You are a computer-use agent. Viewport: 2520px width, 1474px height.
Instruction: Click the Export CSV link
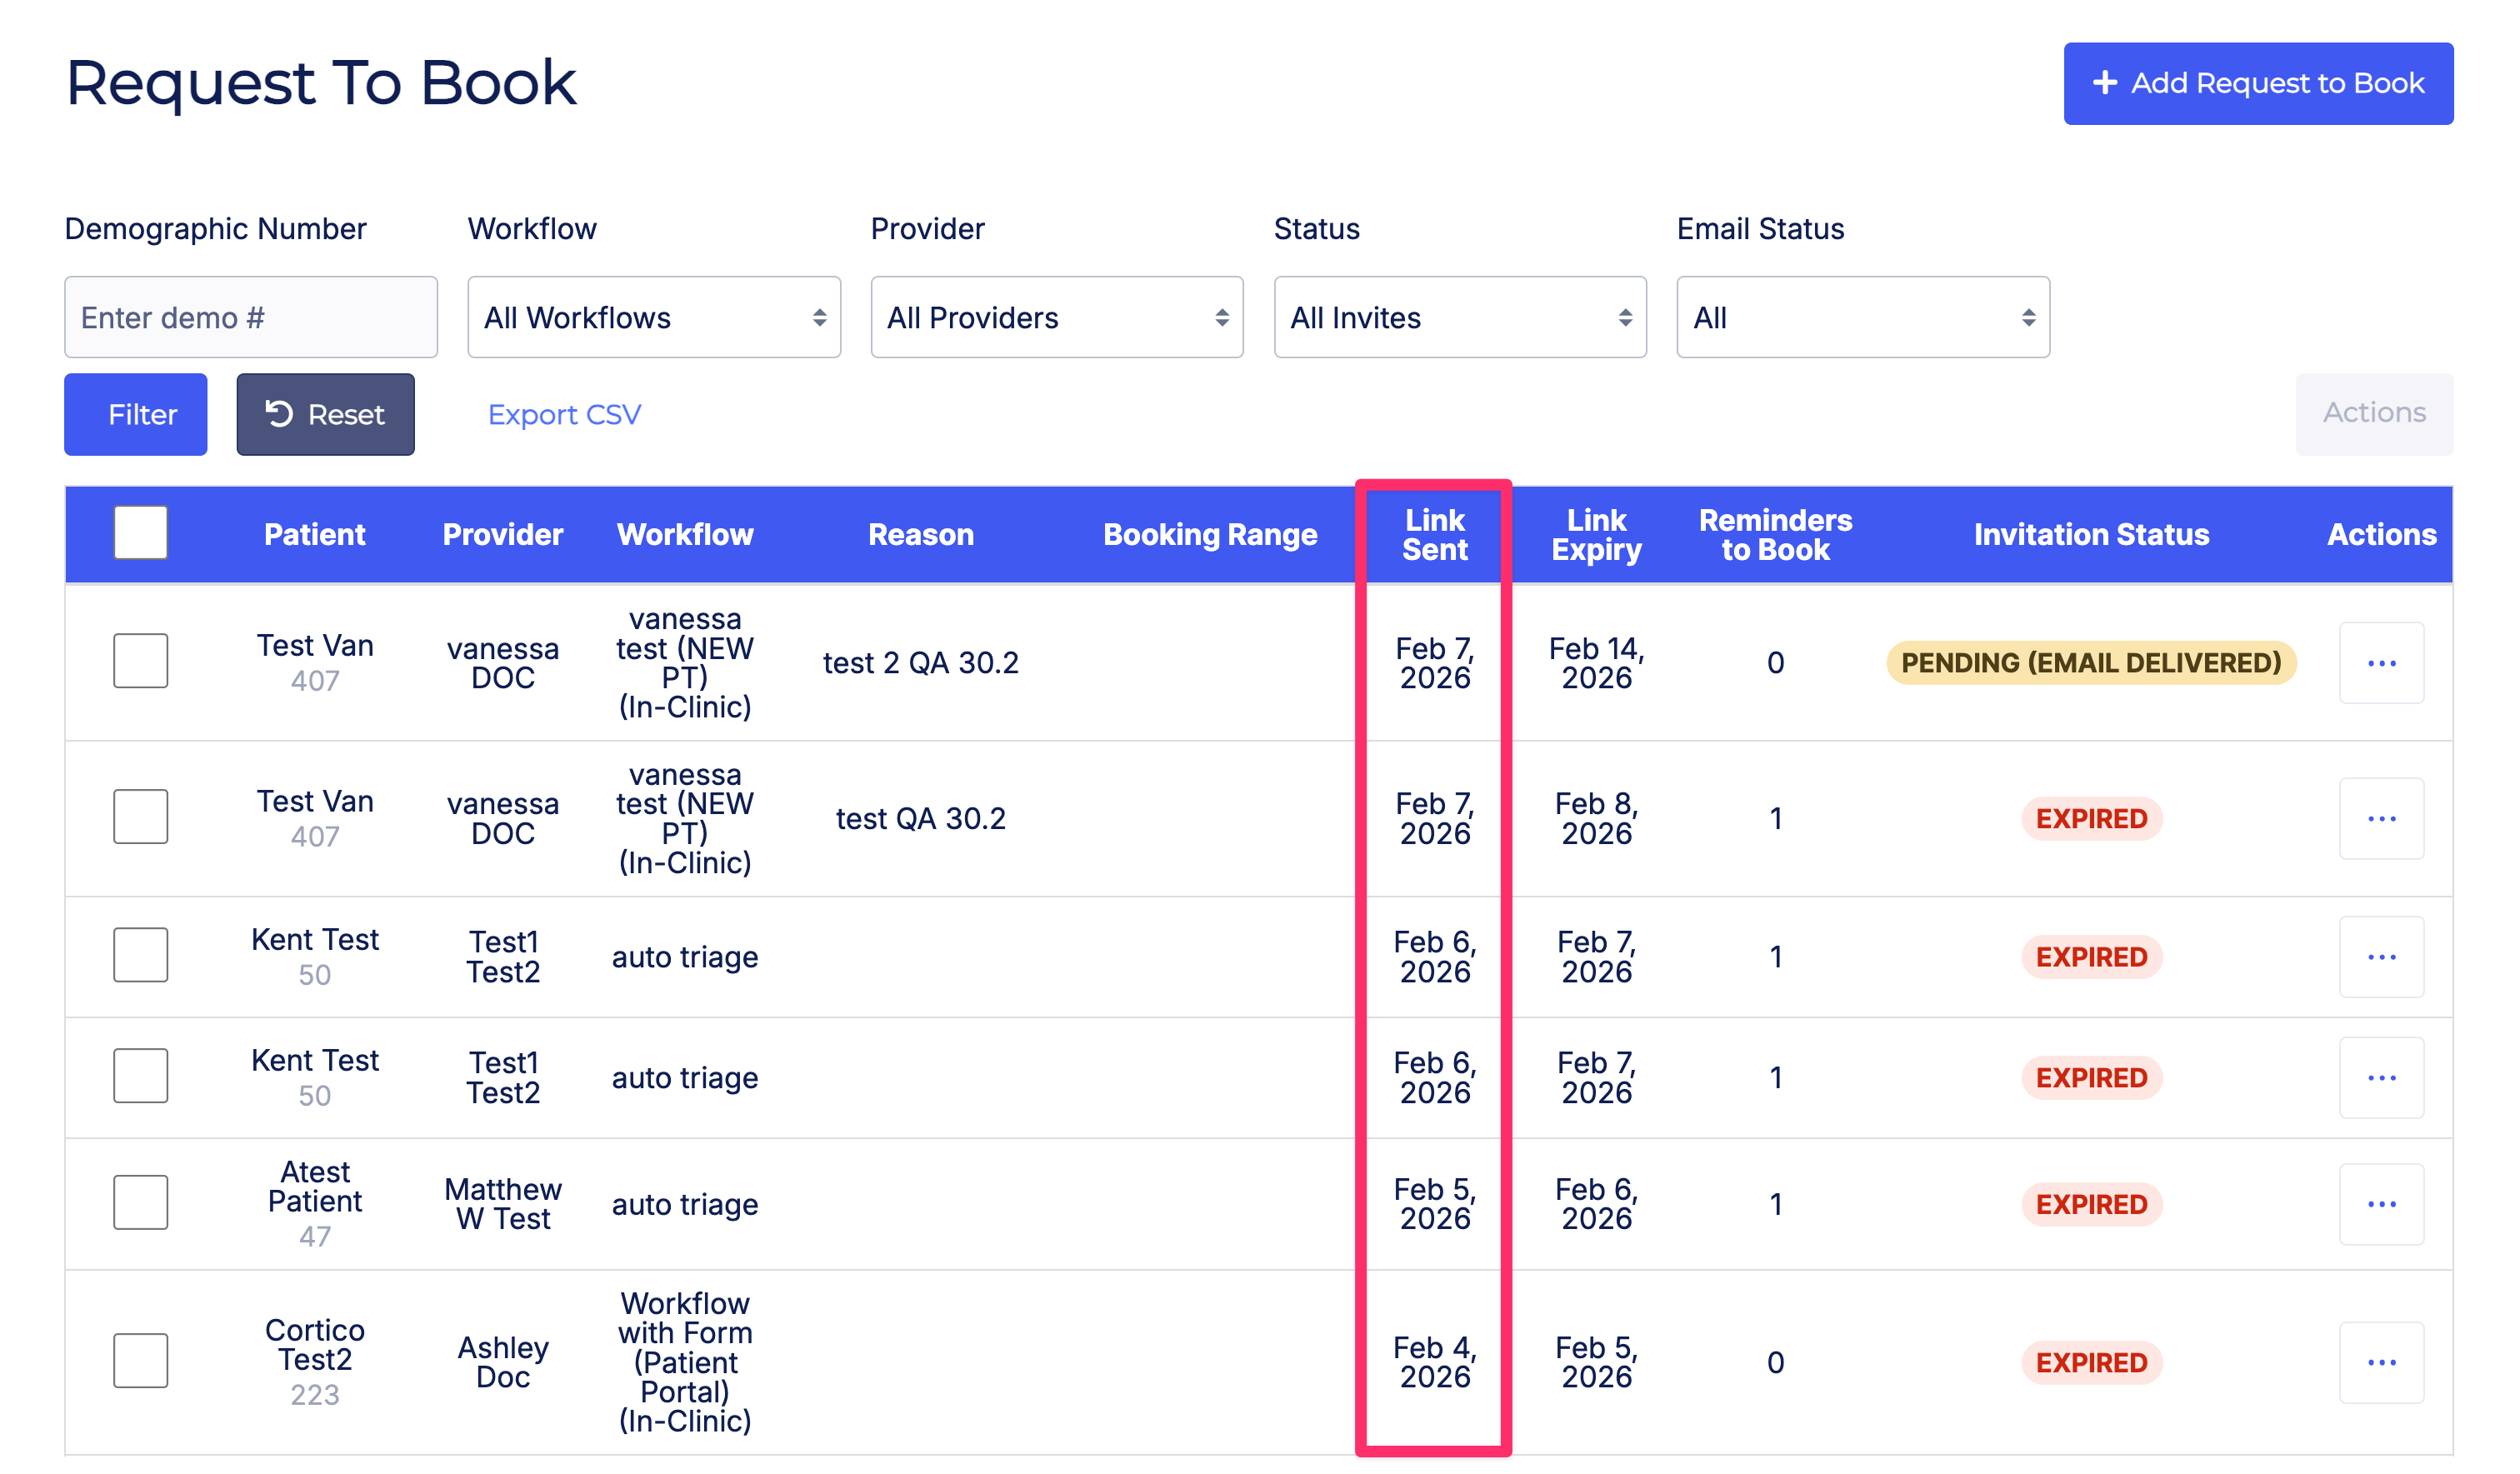(x=564, y=414)
